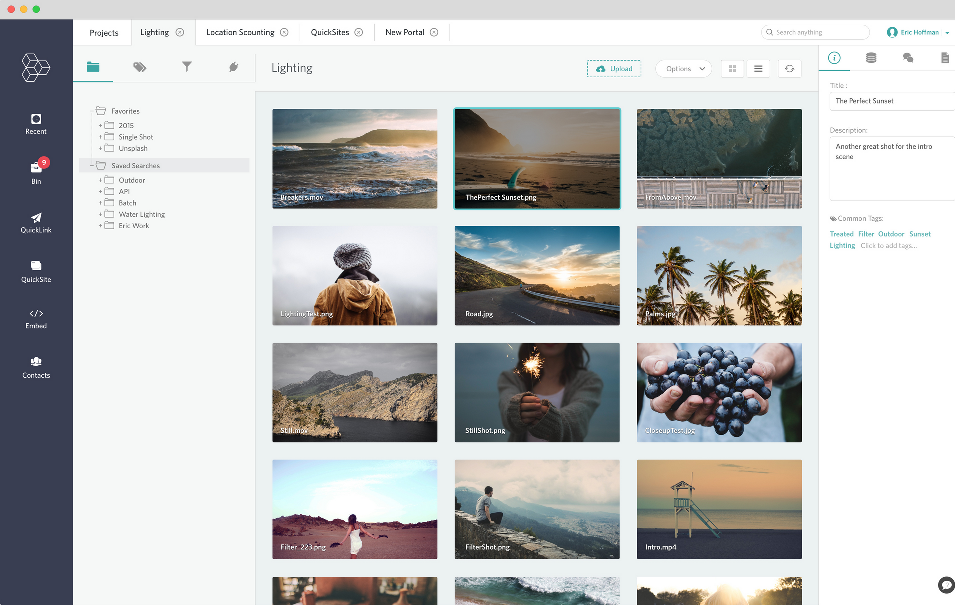The image size is (955, 605).
Task: Switch to the Lighting tab
Action: coord(155,32)
